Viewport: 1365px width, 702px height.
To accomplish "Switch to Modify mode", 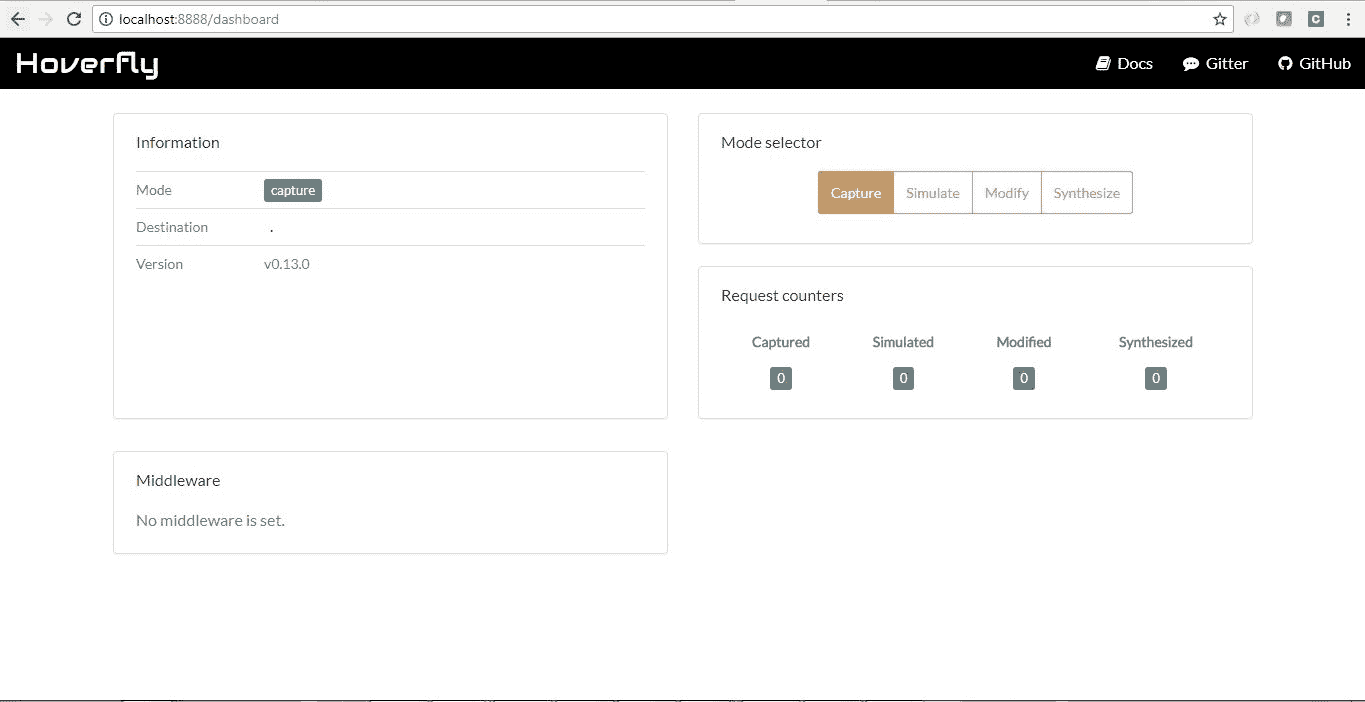I will click(1007, 193).
